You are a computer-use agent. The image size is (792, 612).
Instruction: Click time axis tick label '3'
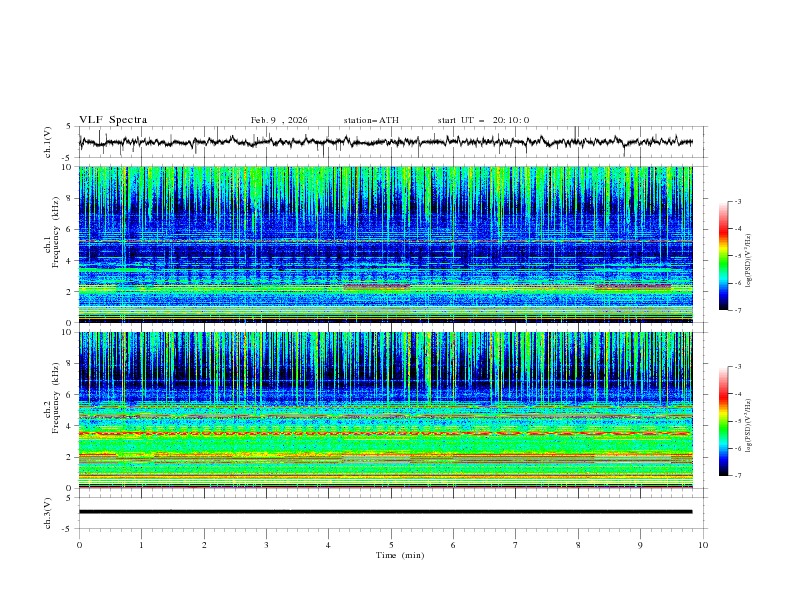(266, 545)
